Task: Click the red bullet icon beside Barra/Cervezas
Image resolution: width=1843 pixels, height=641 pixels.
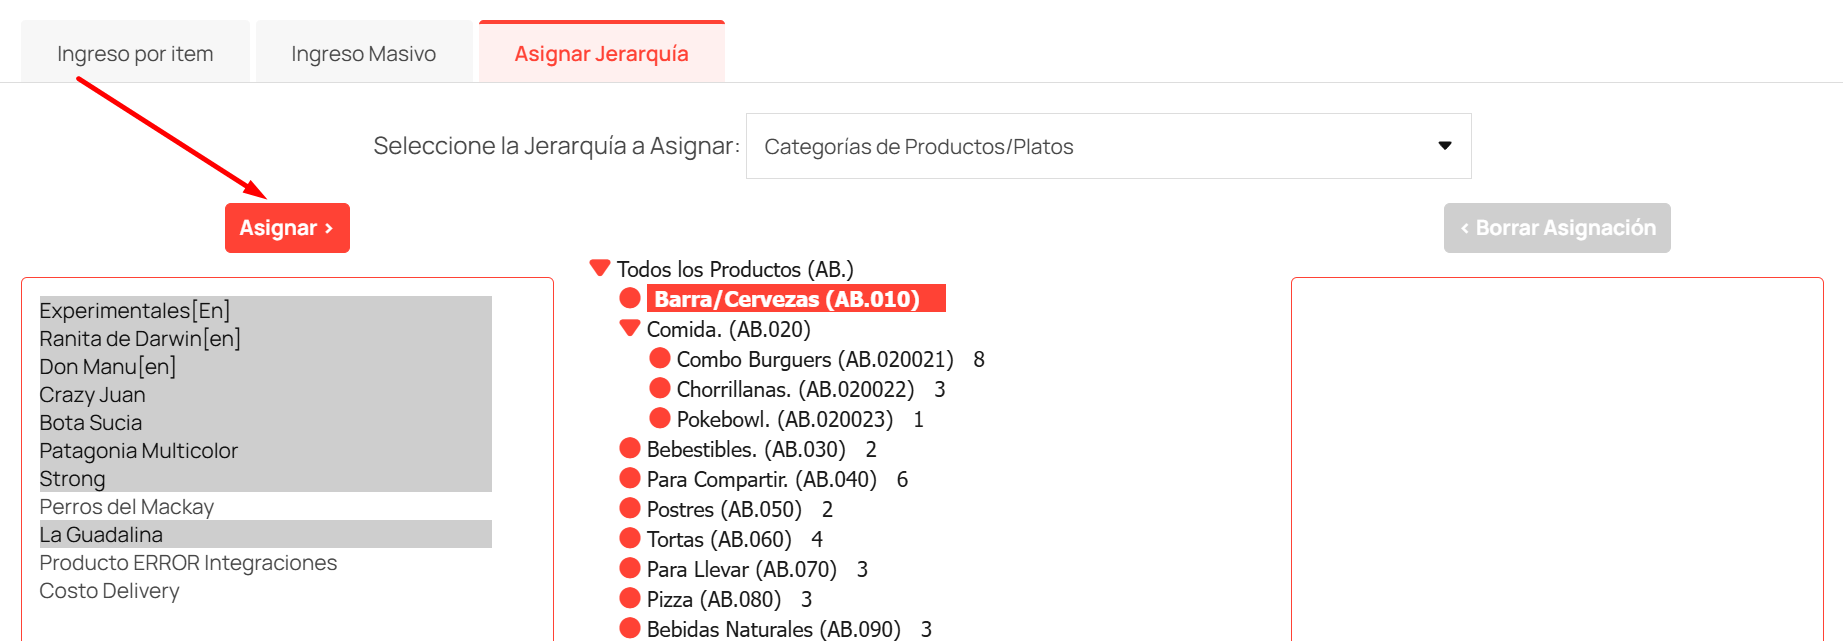Action: pos(632,298)
